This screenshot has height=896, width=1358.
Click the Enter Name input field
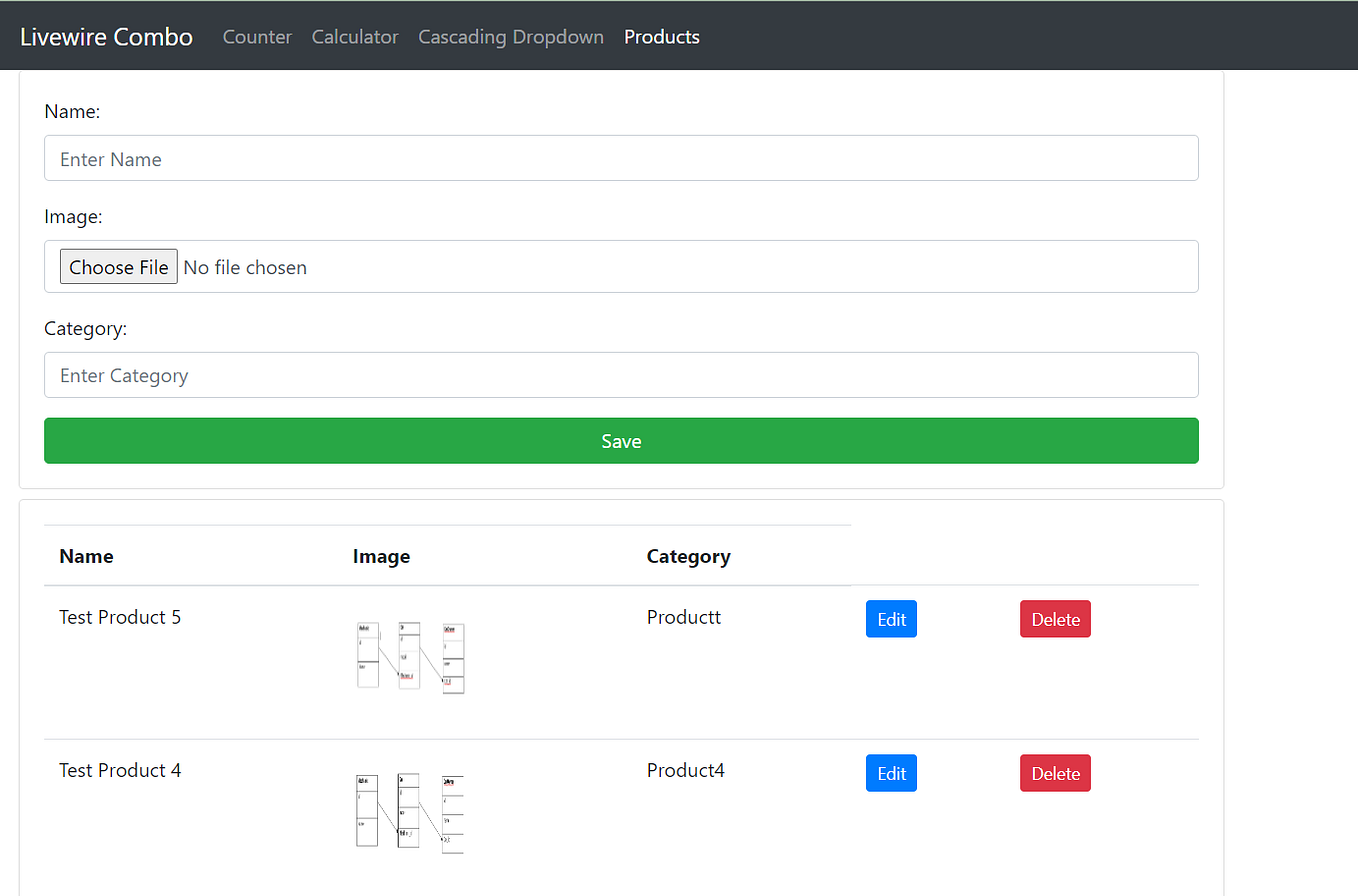point(621,158)
